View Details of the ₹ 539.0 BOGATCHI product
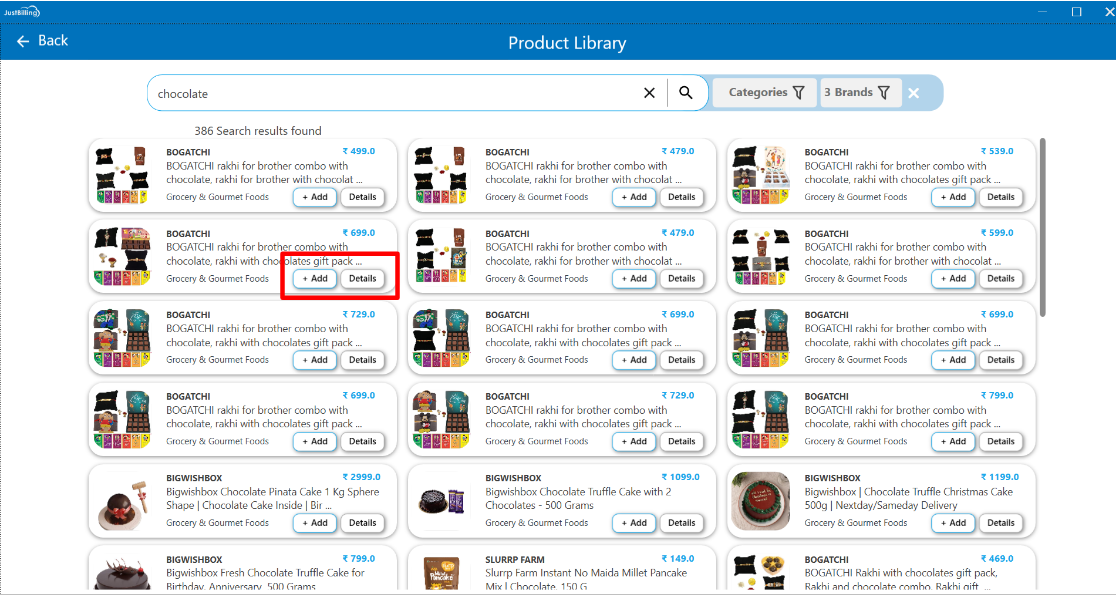1116x595 pixels. [x=1000, y=197]
